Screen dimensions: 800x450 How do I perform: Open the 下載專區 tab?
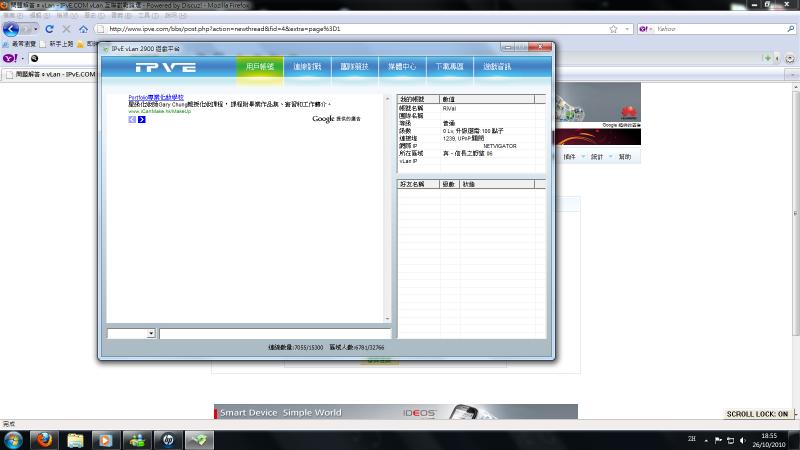pos(450,67)
